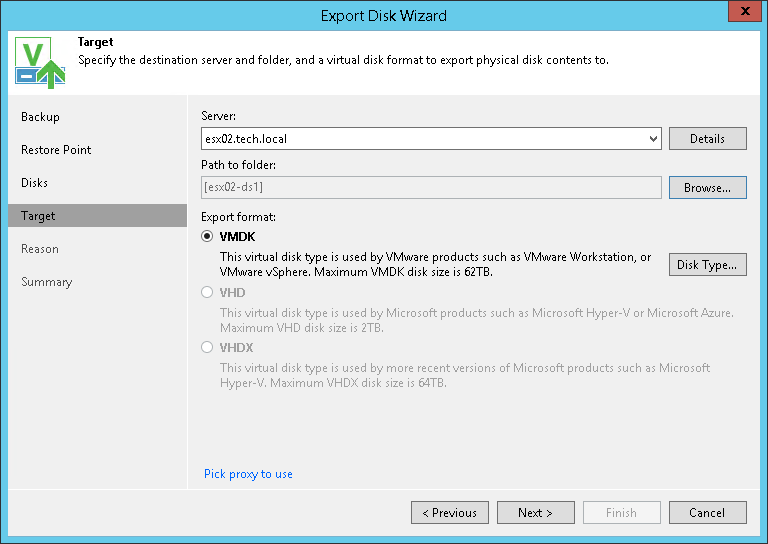Click the Veeam export disk wizard icon
The image size is (768, 544).
[40, 62]
